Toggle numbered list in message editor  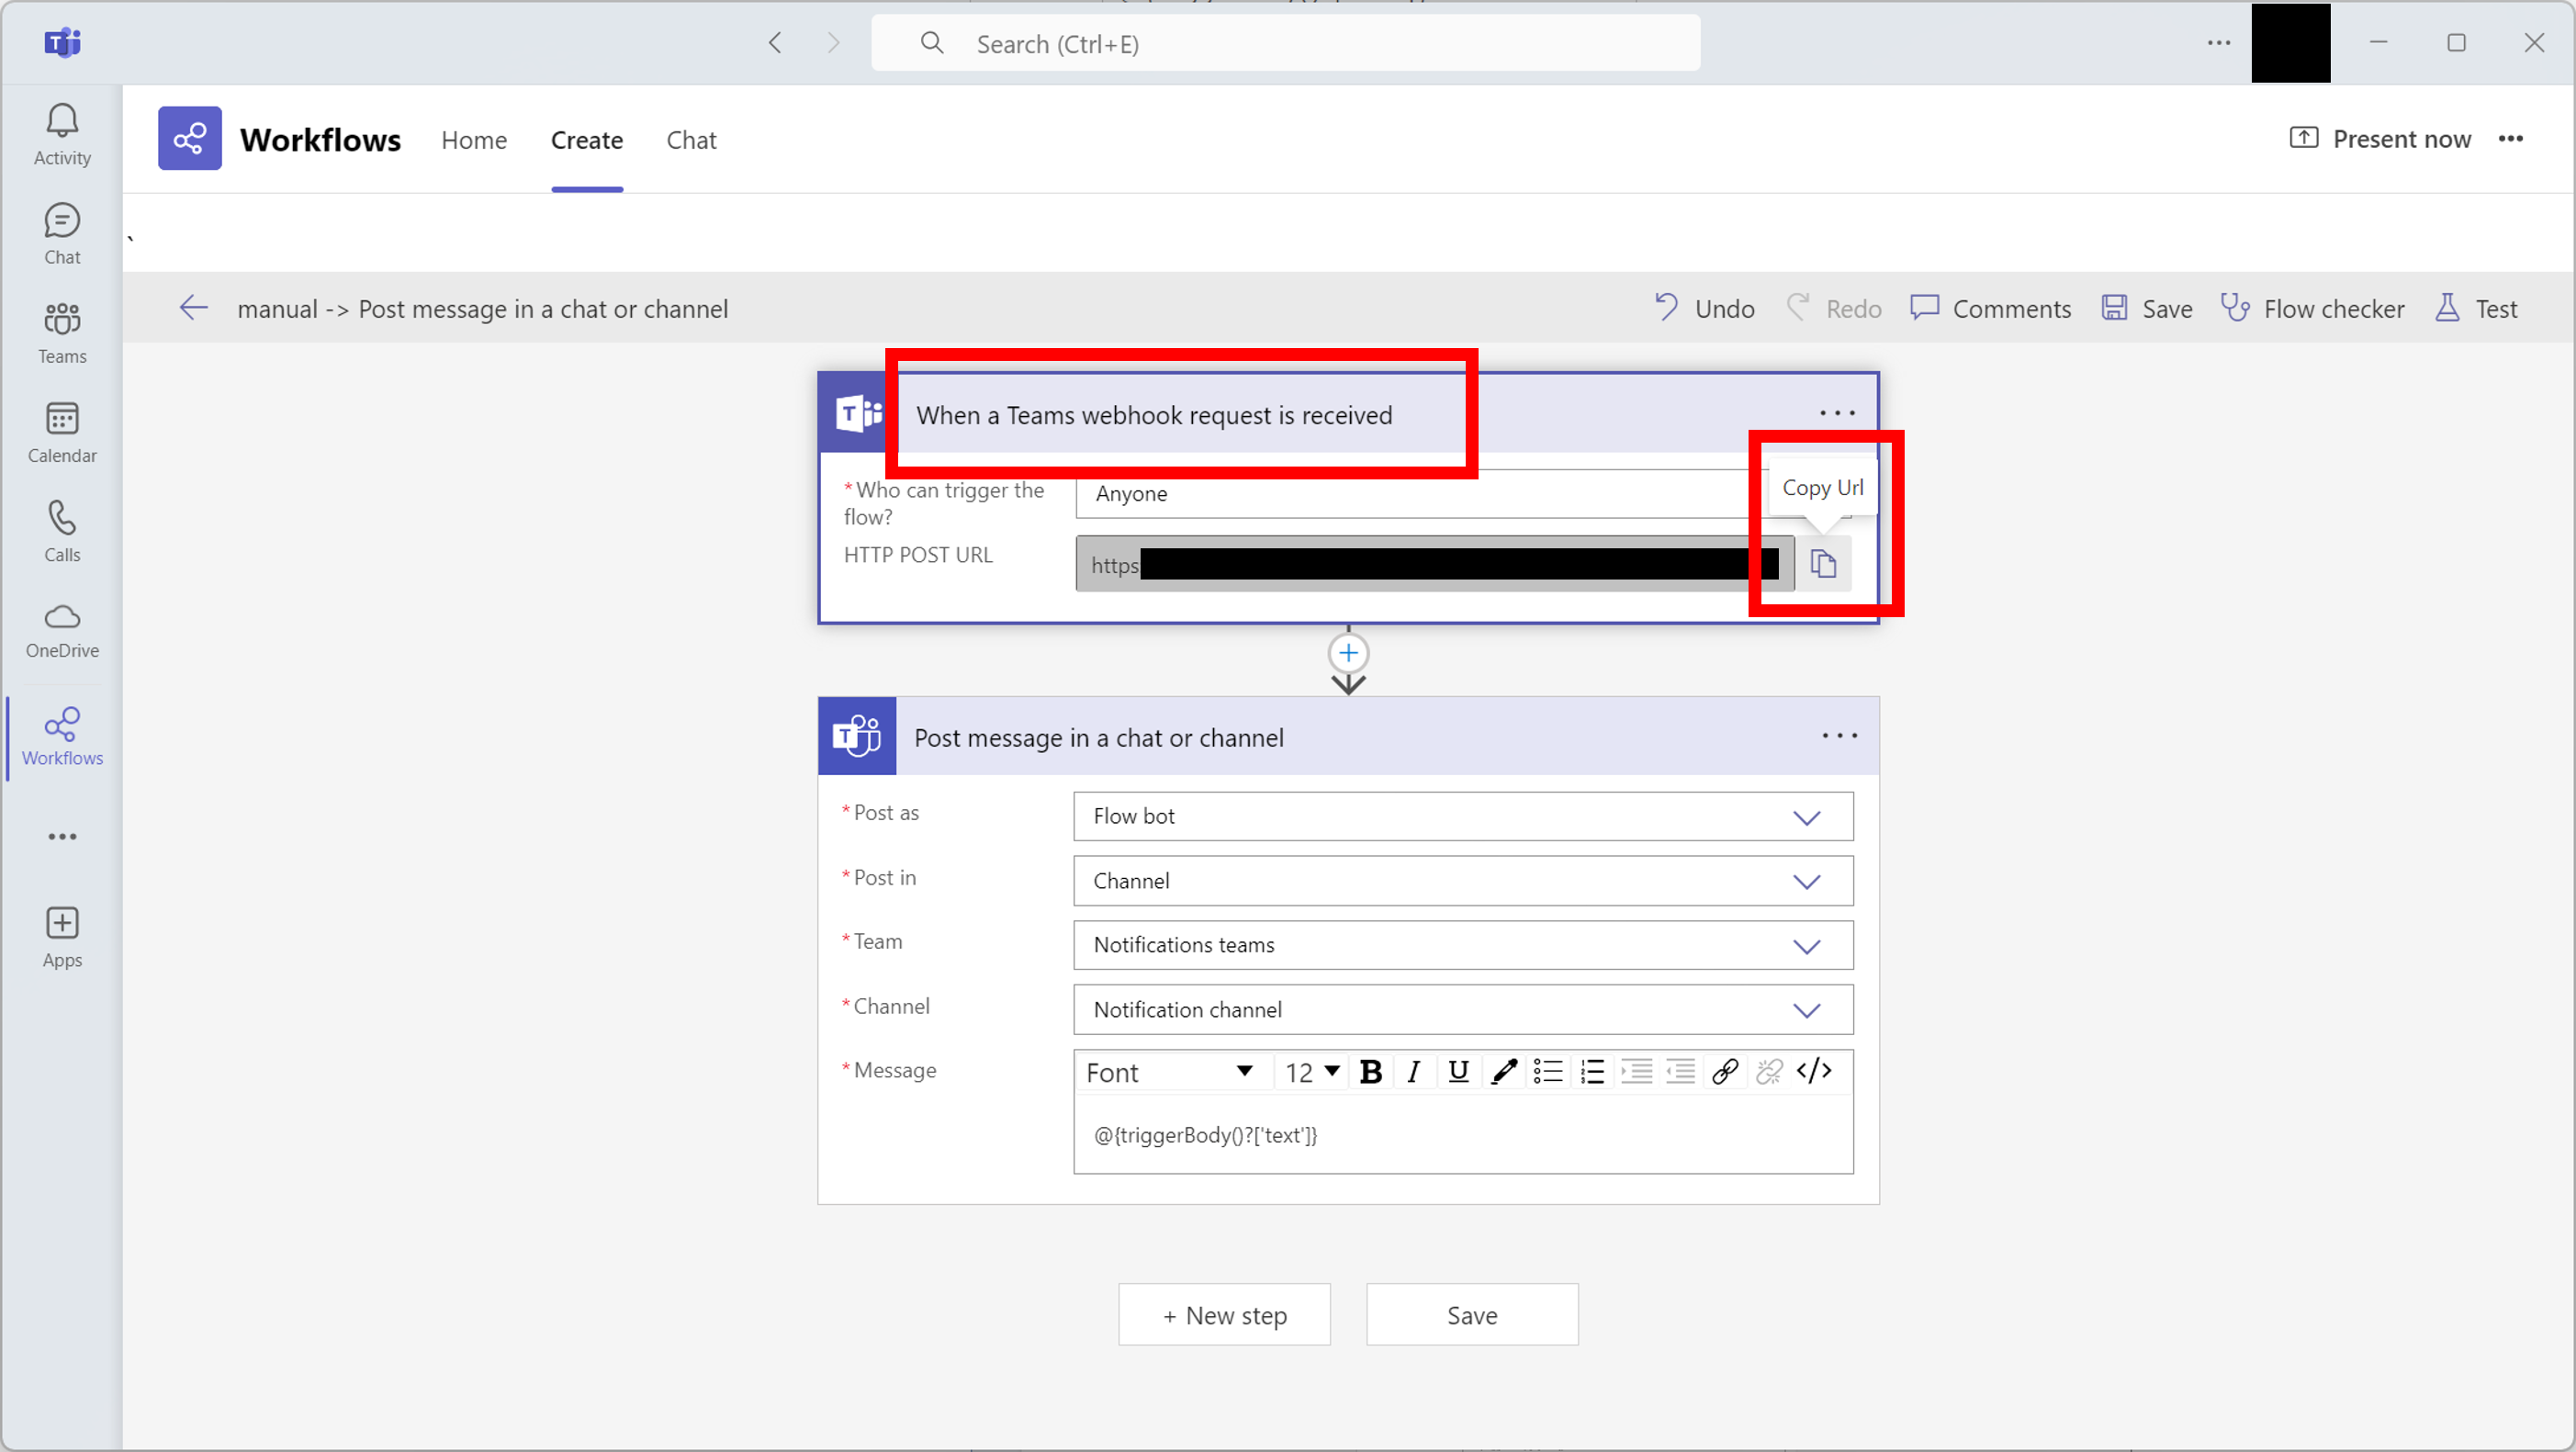[1592, 1072]
